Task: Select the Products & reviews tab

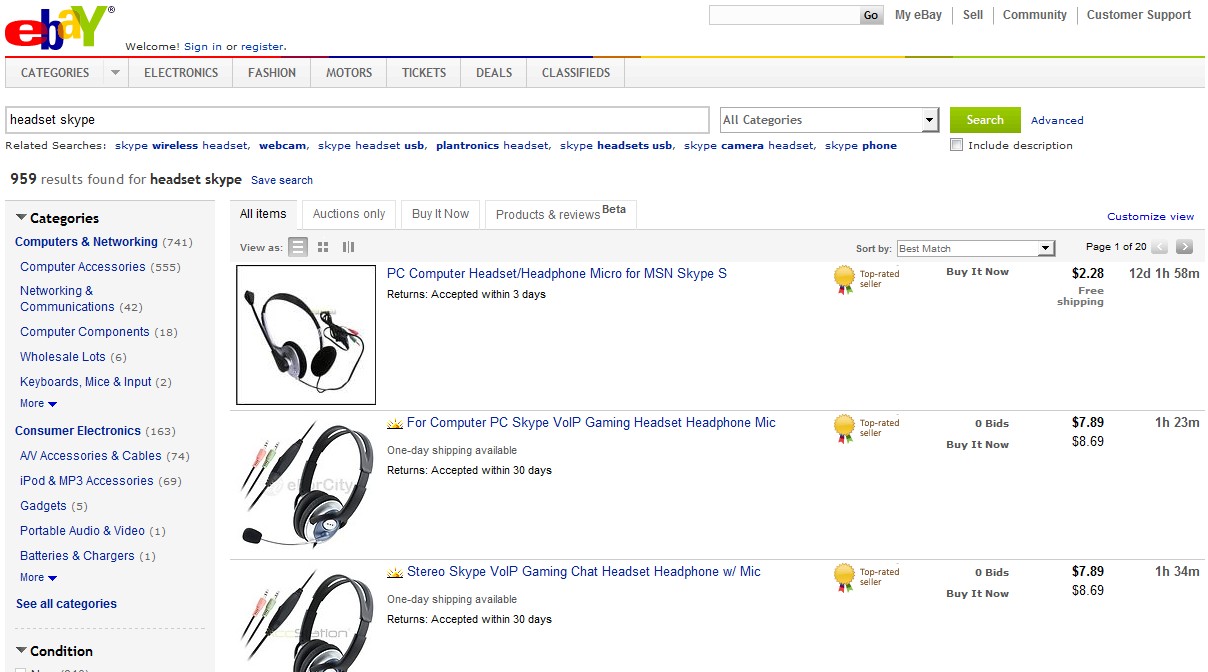Action: pos(561,214)
